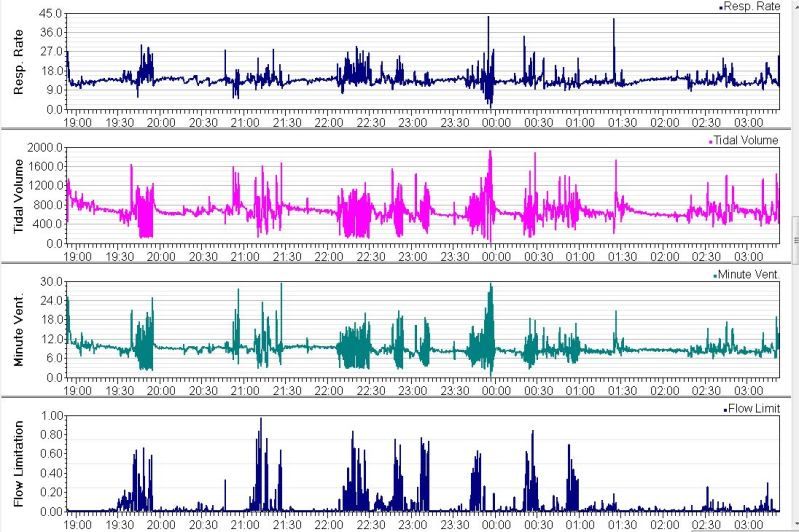
Task: Select the Tidal Volume vertical axis title
Action: 19,196
